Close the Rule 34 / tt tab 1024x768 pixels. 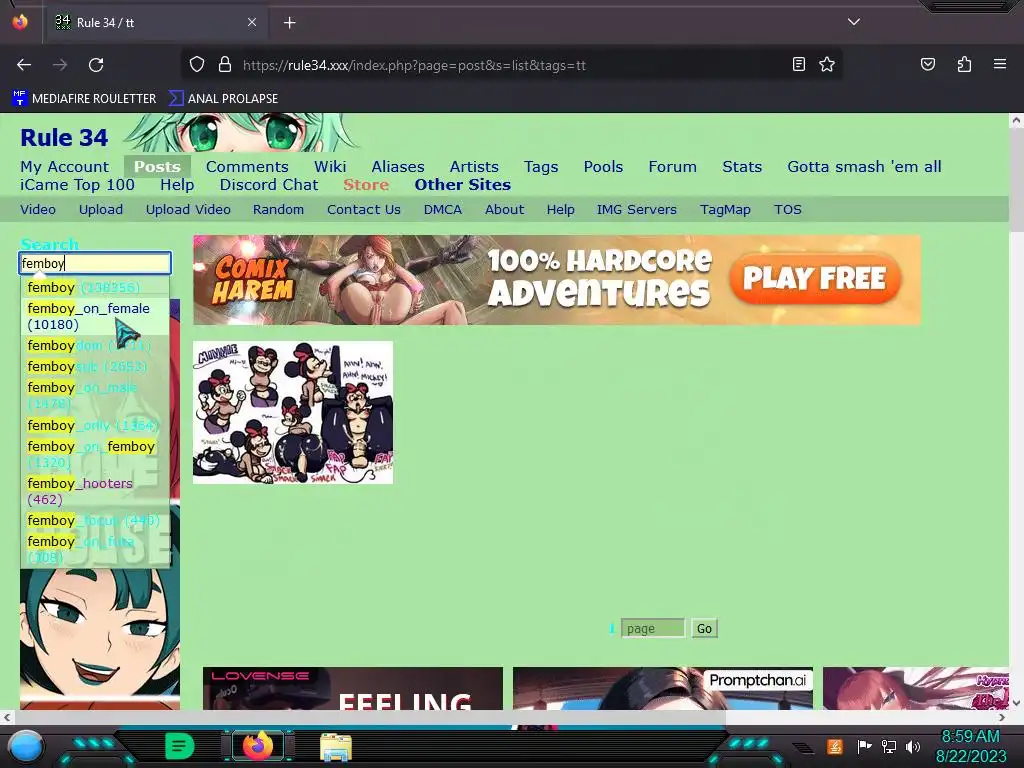pos(252,22)
